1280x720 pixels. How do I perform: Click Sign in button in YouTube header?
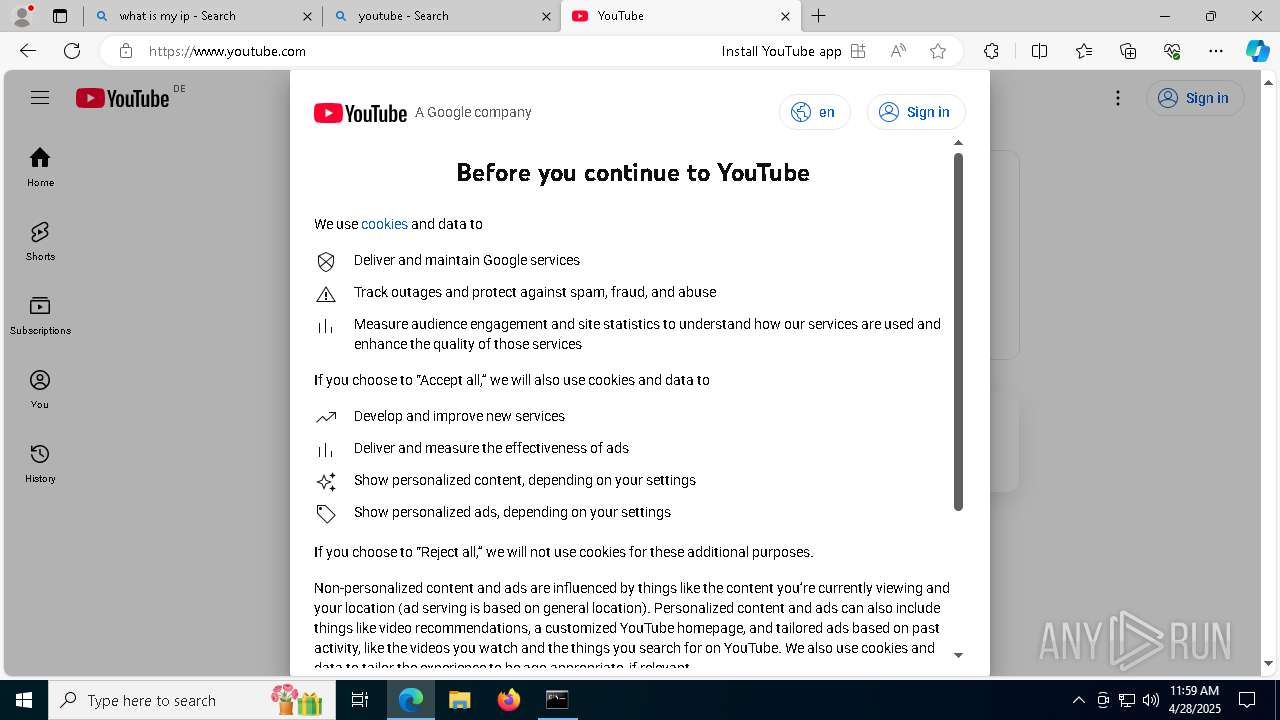(1195, 98)
